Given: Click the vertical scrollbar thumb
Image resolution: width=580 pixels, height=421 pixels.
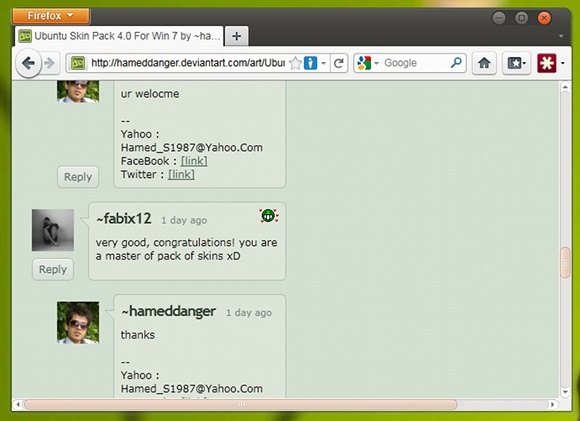Looking at the screenshot, I should point(565,262).
